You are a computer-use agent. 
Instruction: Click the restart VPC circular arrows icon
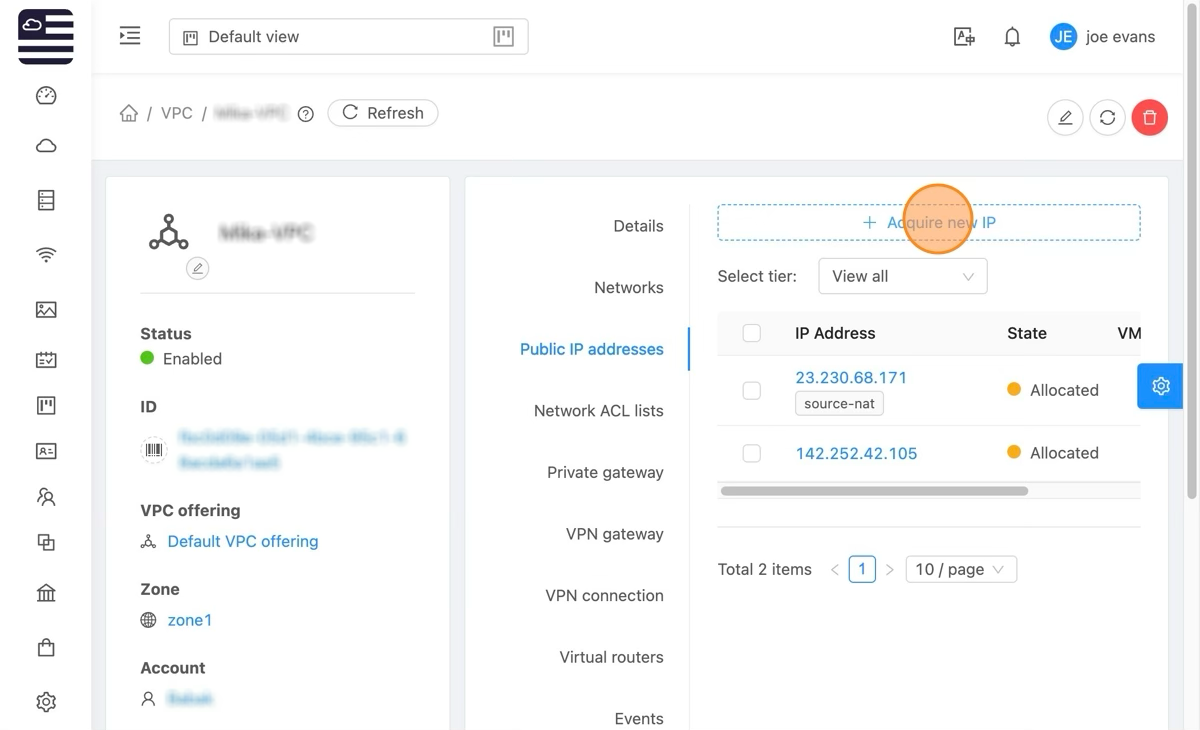pos(1107,118)
